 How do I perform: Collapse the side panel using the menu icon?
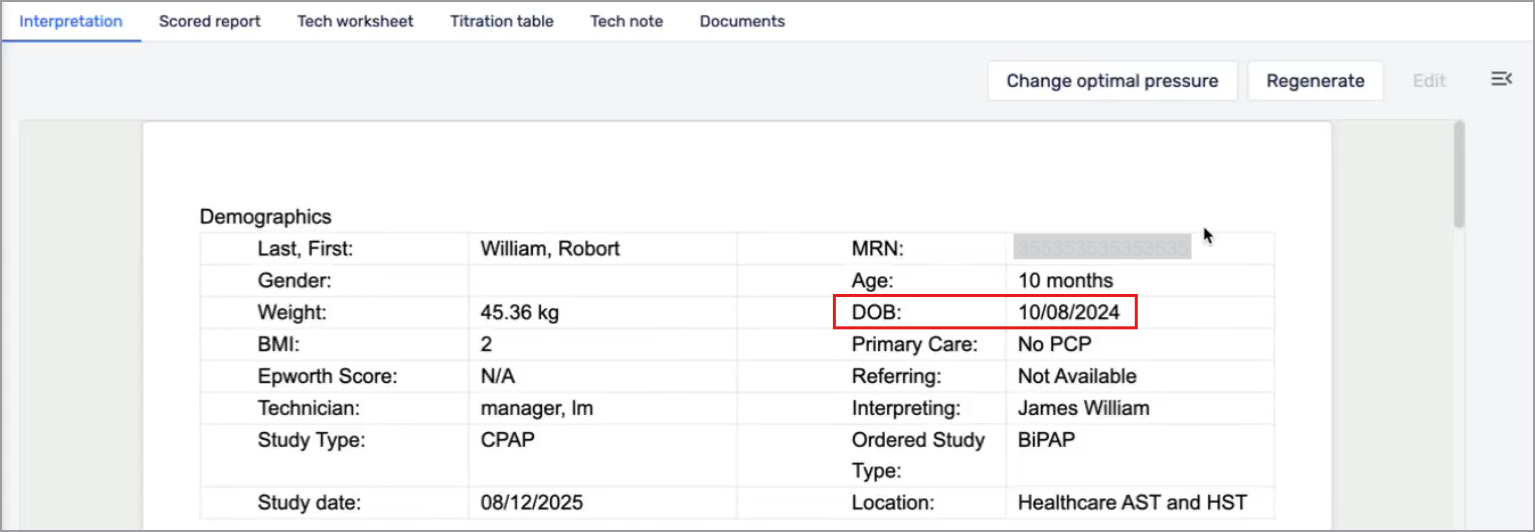[x=1500, y=80]
